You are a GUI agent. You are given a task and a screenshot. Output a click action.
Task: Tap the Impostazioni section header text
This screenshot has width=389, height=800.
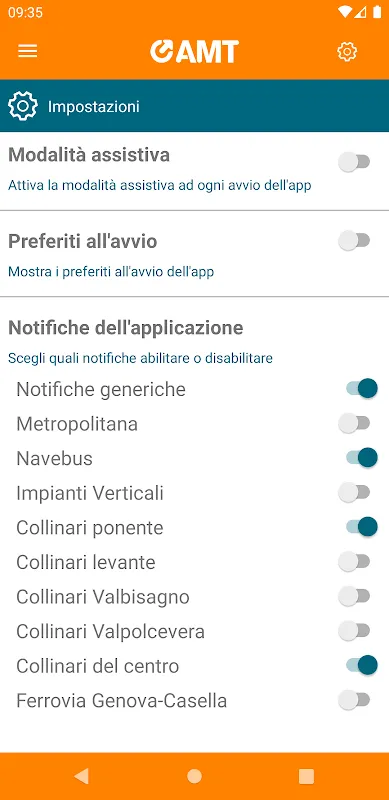(94, 107)
